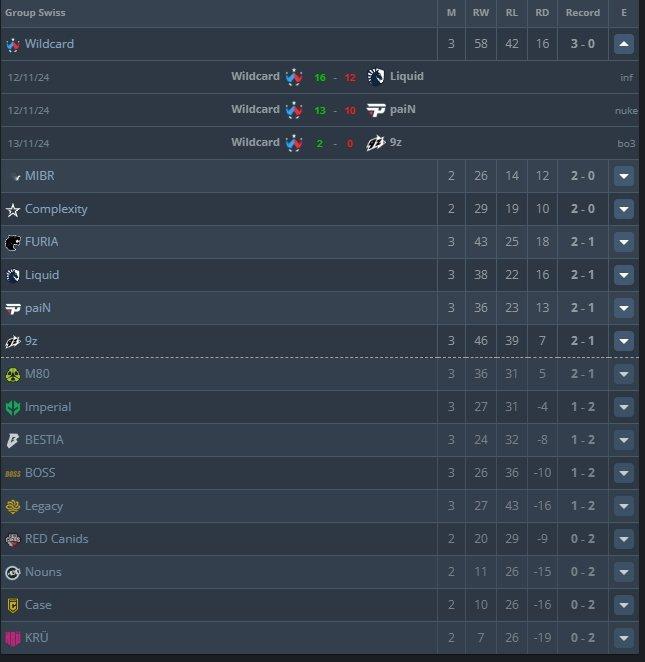The width and height of the screenshot is (645, 662).
Task: Expand the FURIA row dropdown arrow
Action: (x=624, y=242)
